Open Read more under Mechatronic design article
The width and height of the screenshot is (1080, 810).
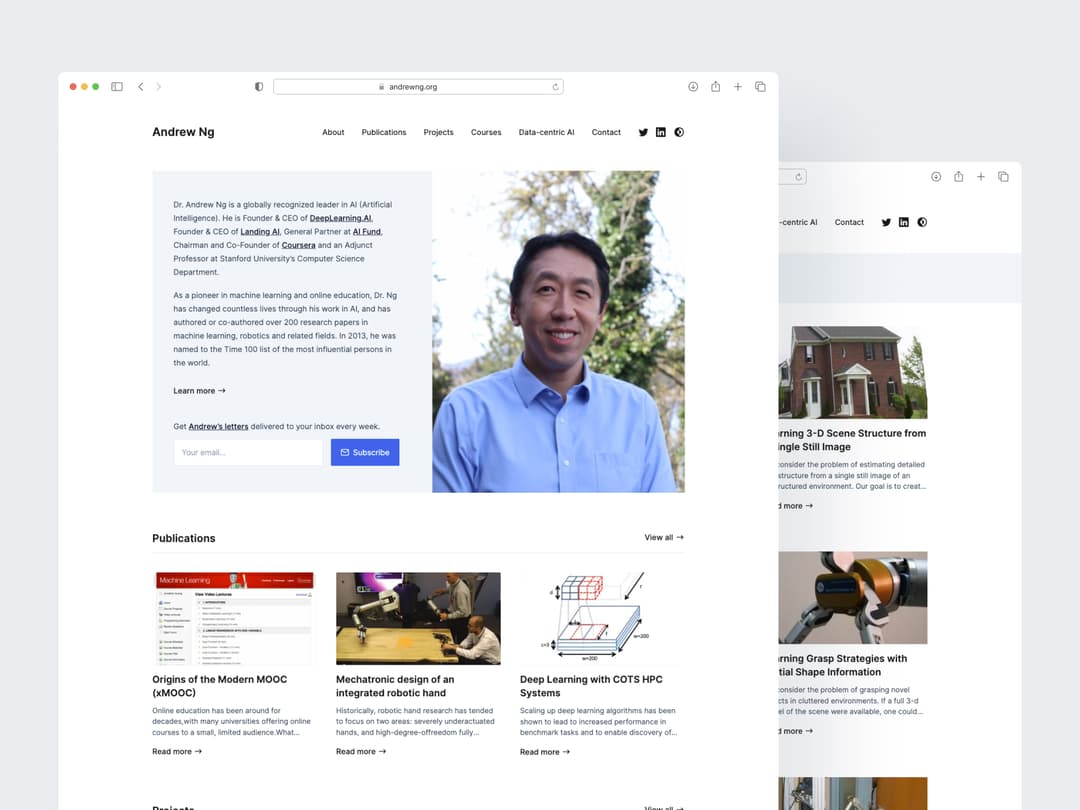[360, 751]
